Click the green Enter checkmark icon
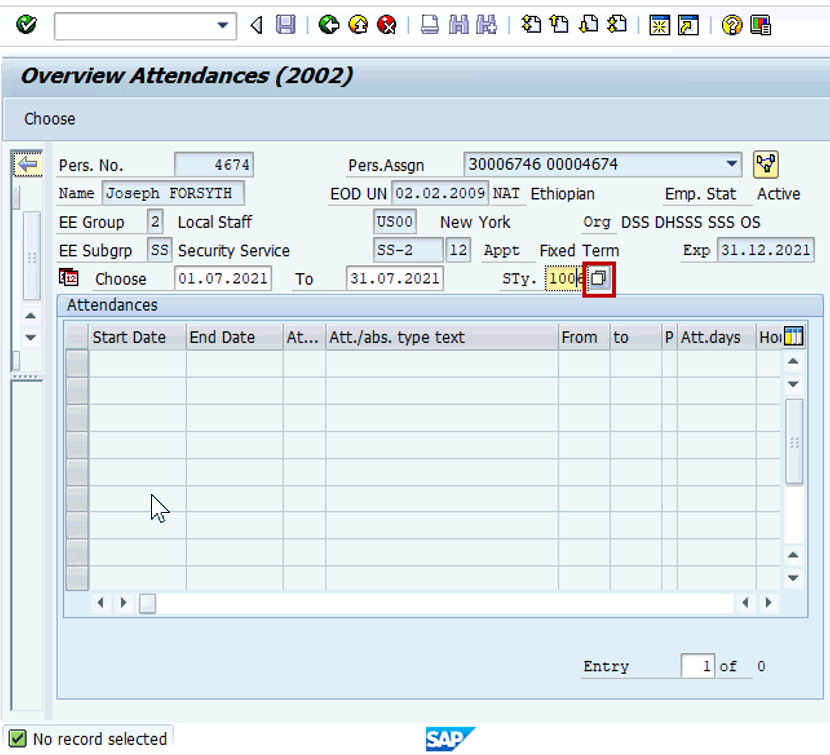This screenshot has height=755, width=830. click(x=26, y=24)
